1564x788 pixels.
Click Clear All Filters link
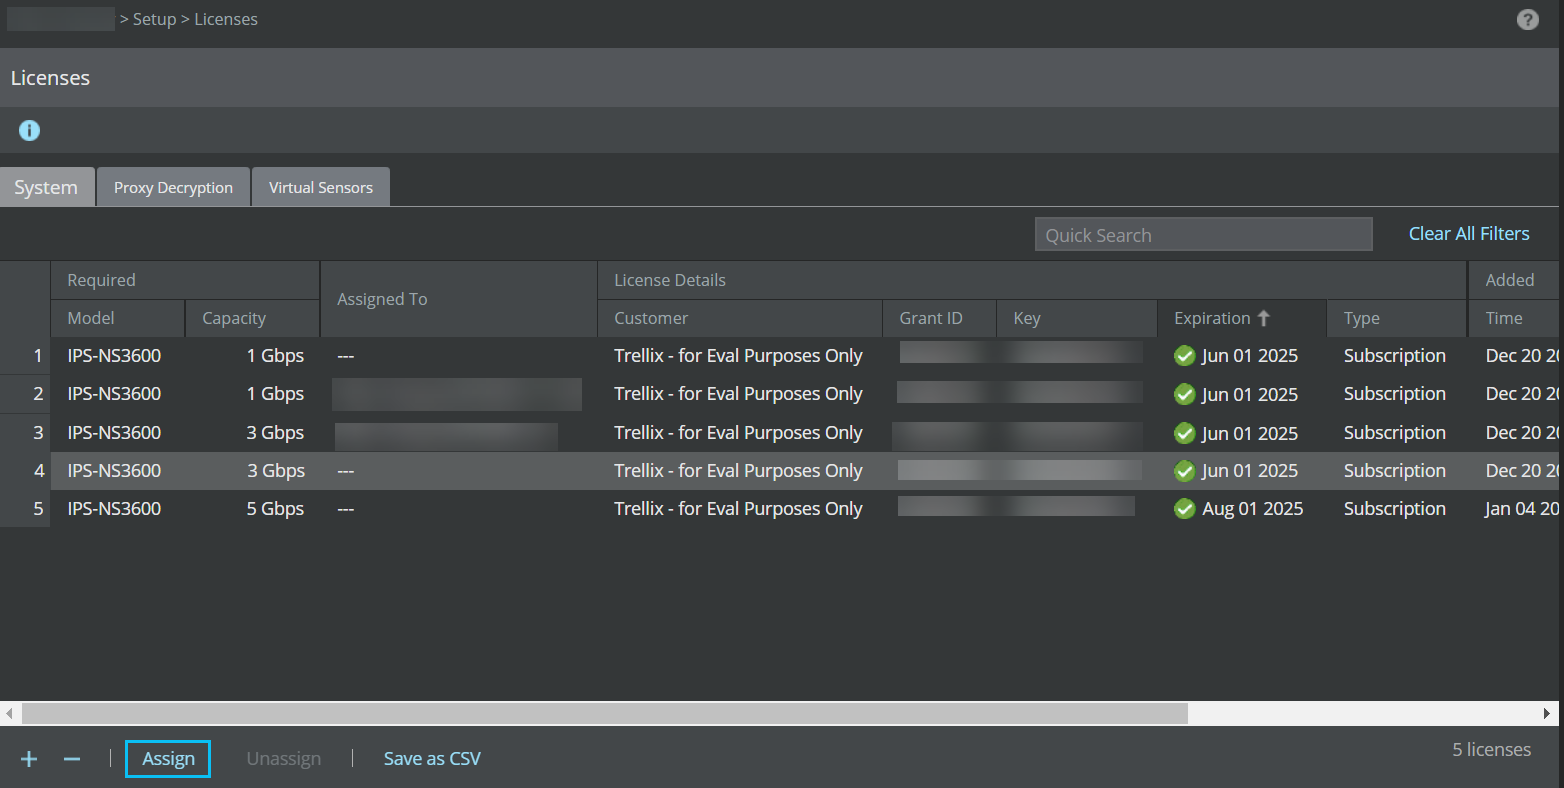point(1469,234)
